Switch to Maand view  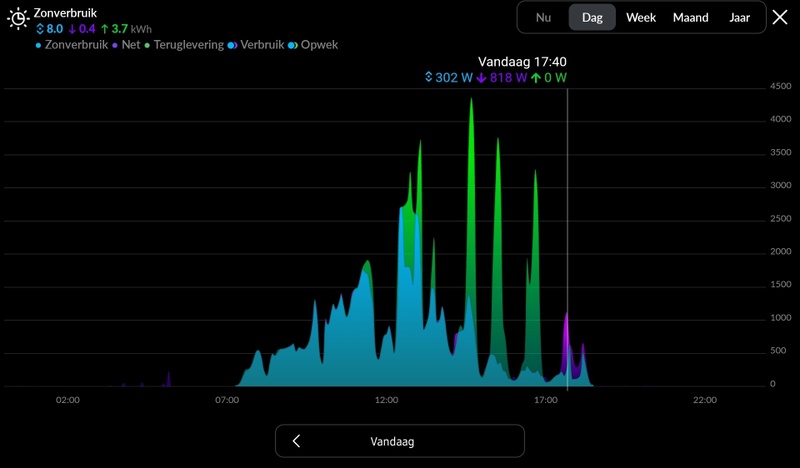[x=690, y=17]
